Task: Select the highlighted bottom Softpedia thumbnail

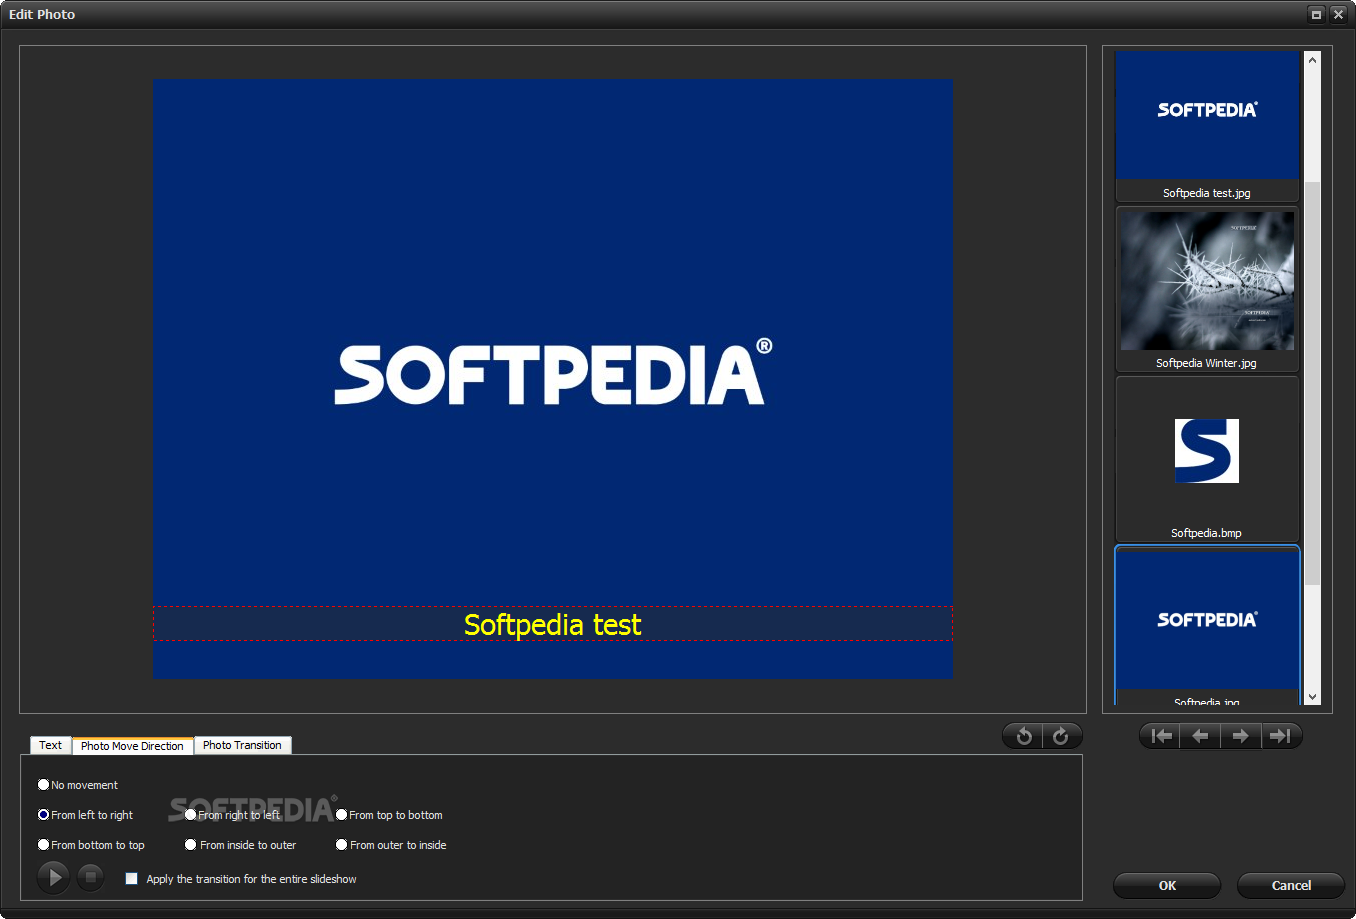Action: click(x=1207, y=626)
